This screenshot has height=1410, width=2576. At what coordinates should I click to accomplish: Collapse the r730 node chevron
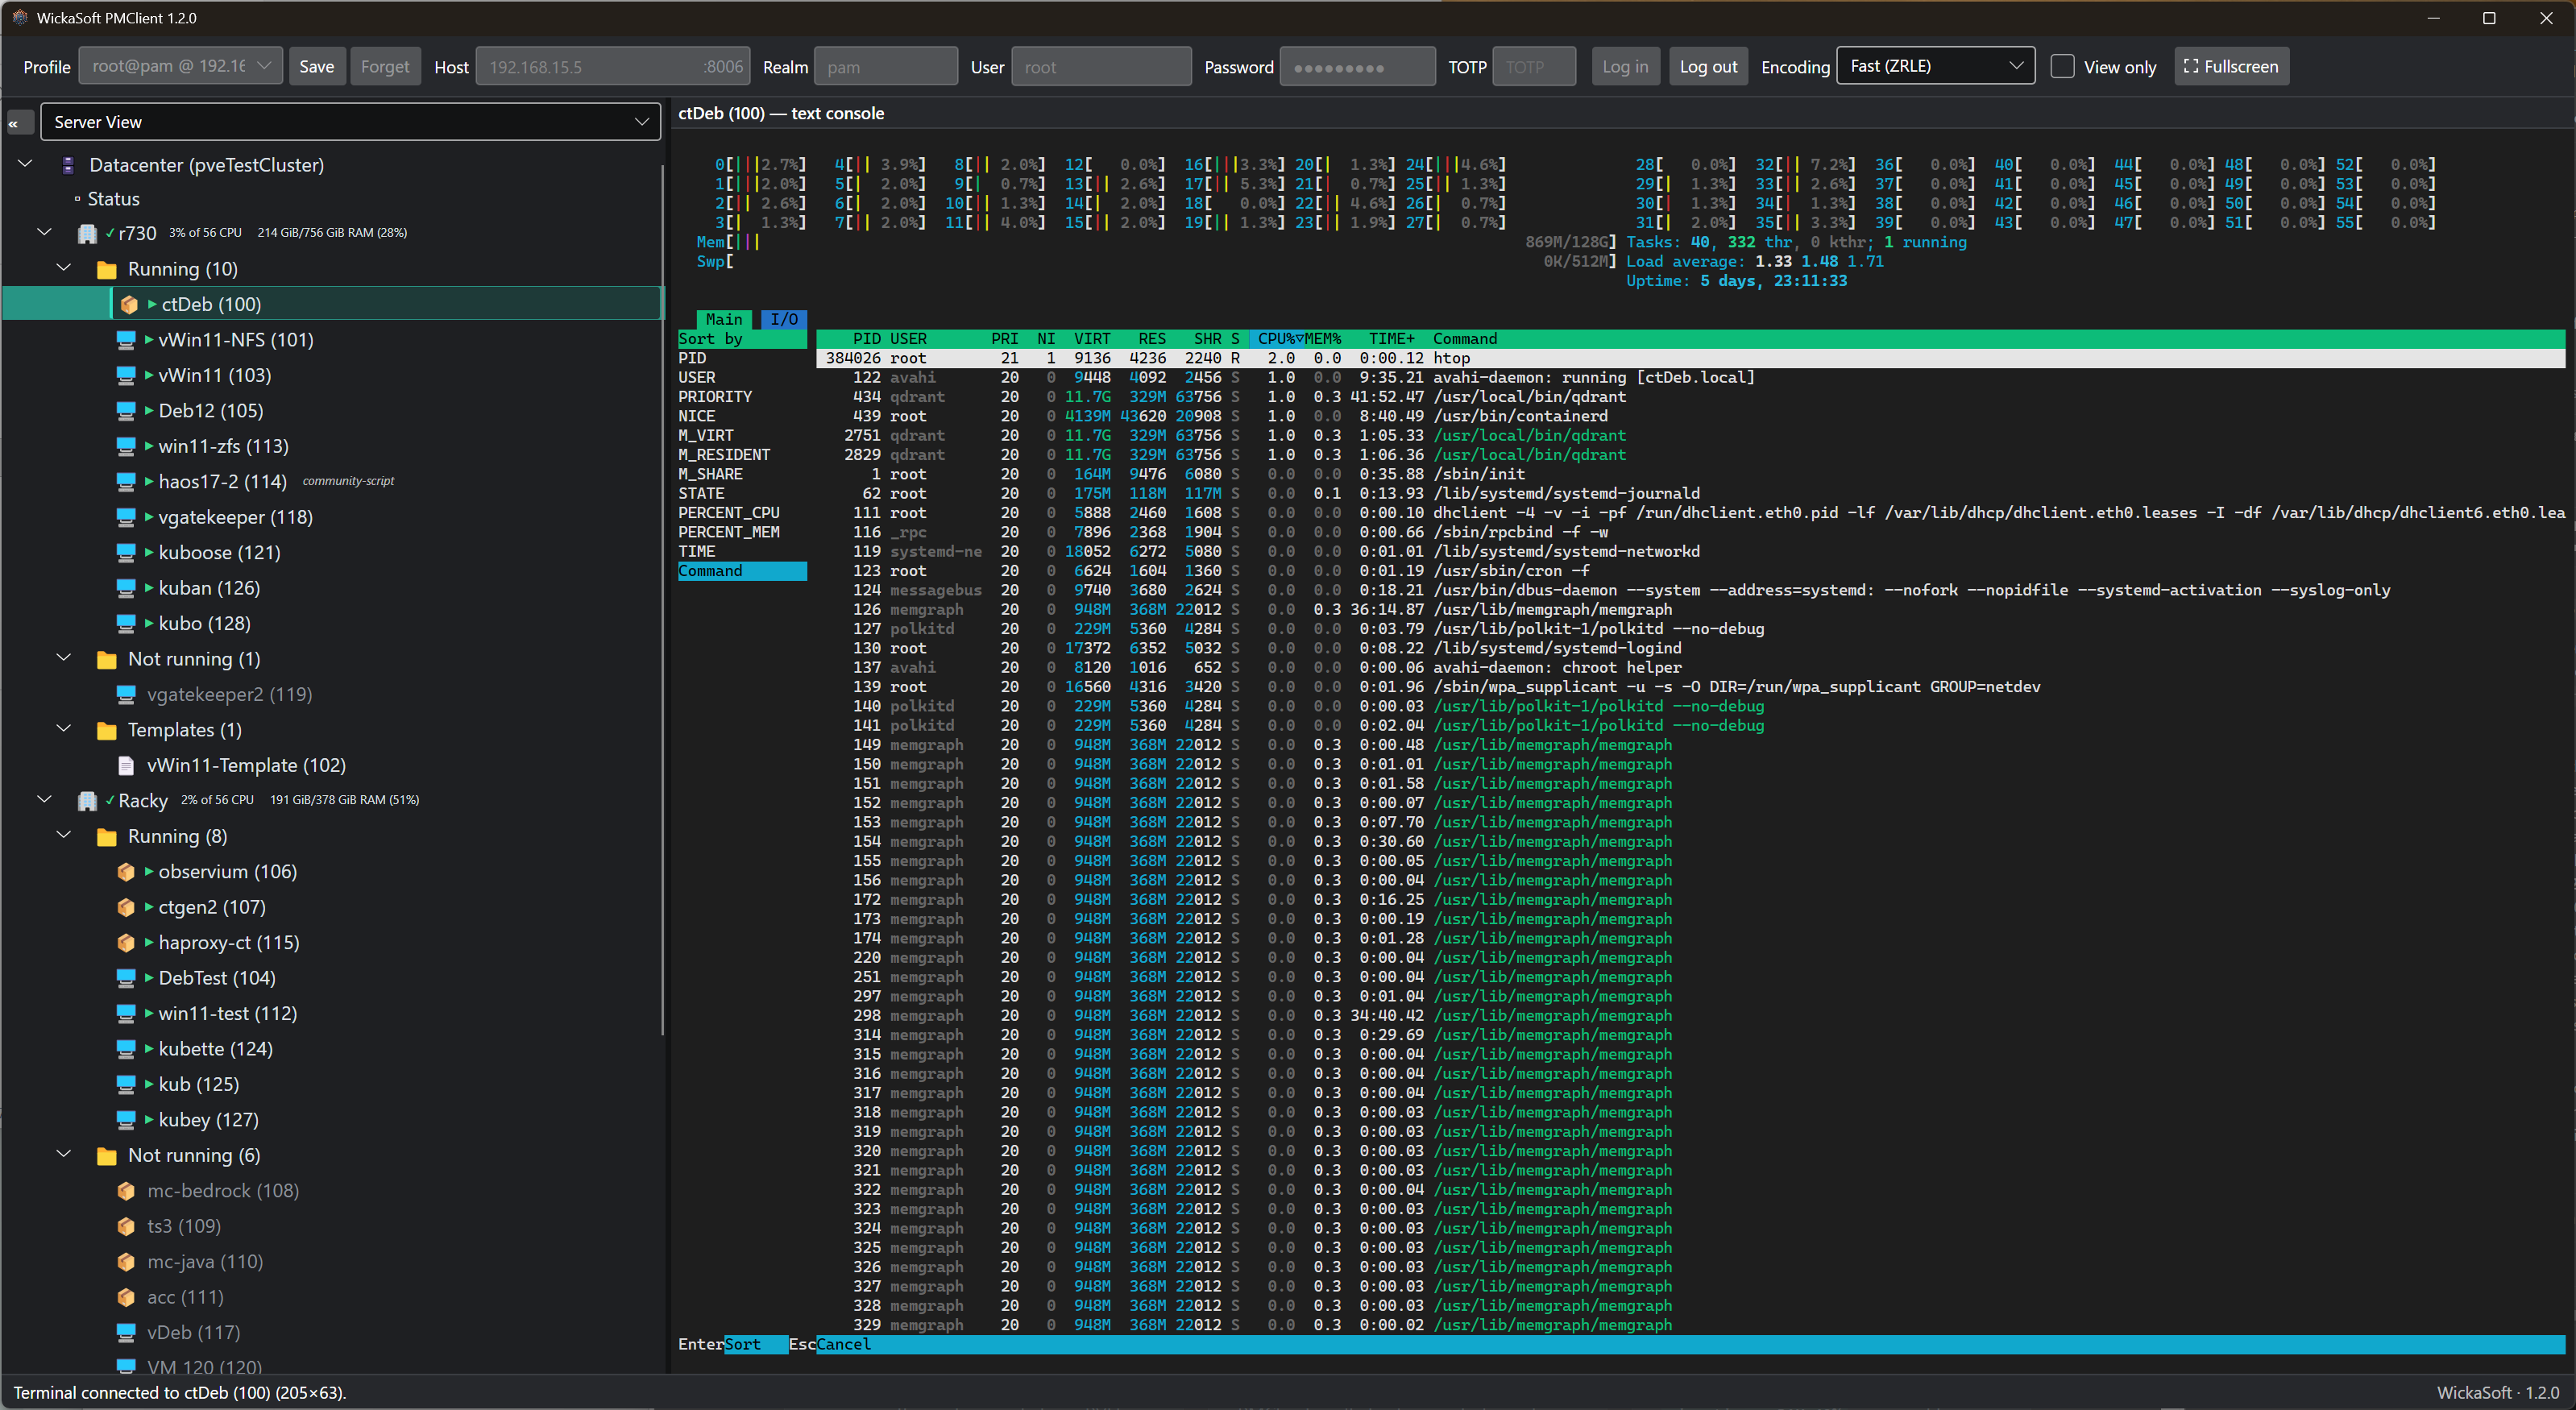[x=44, y=232]
